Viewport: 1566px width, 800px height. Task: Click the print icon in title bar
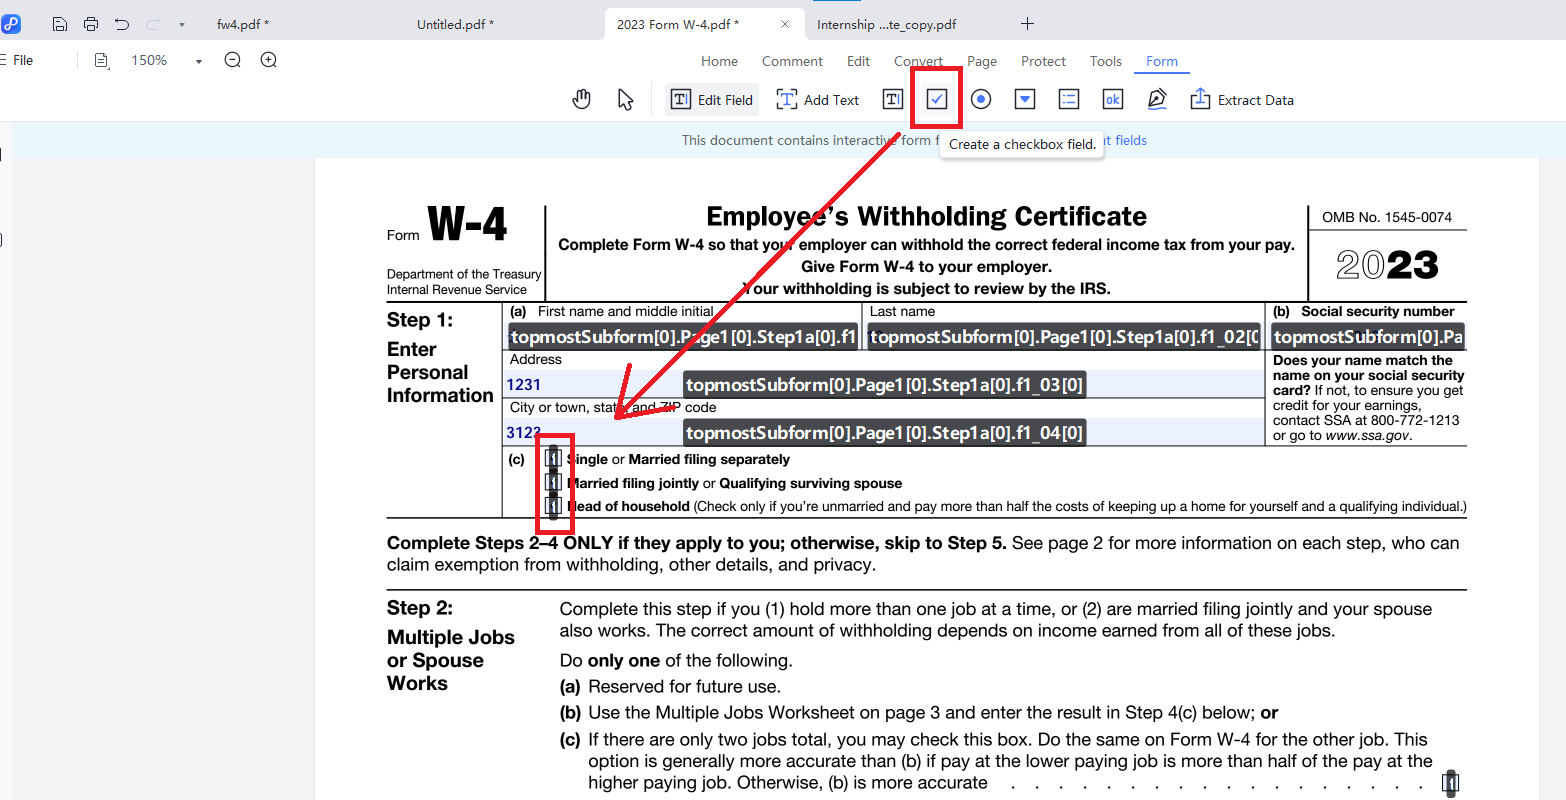(91, 24)
